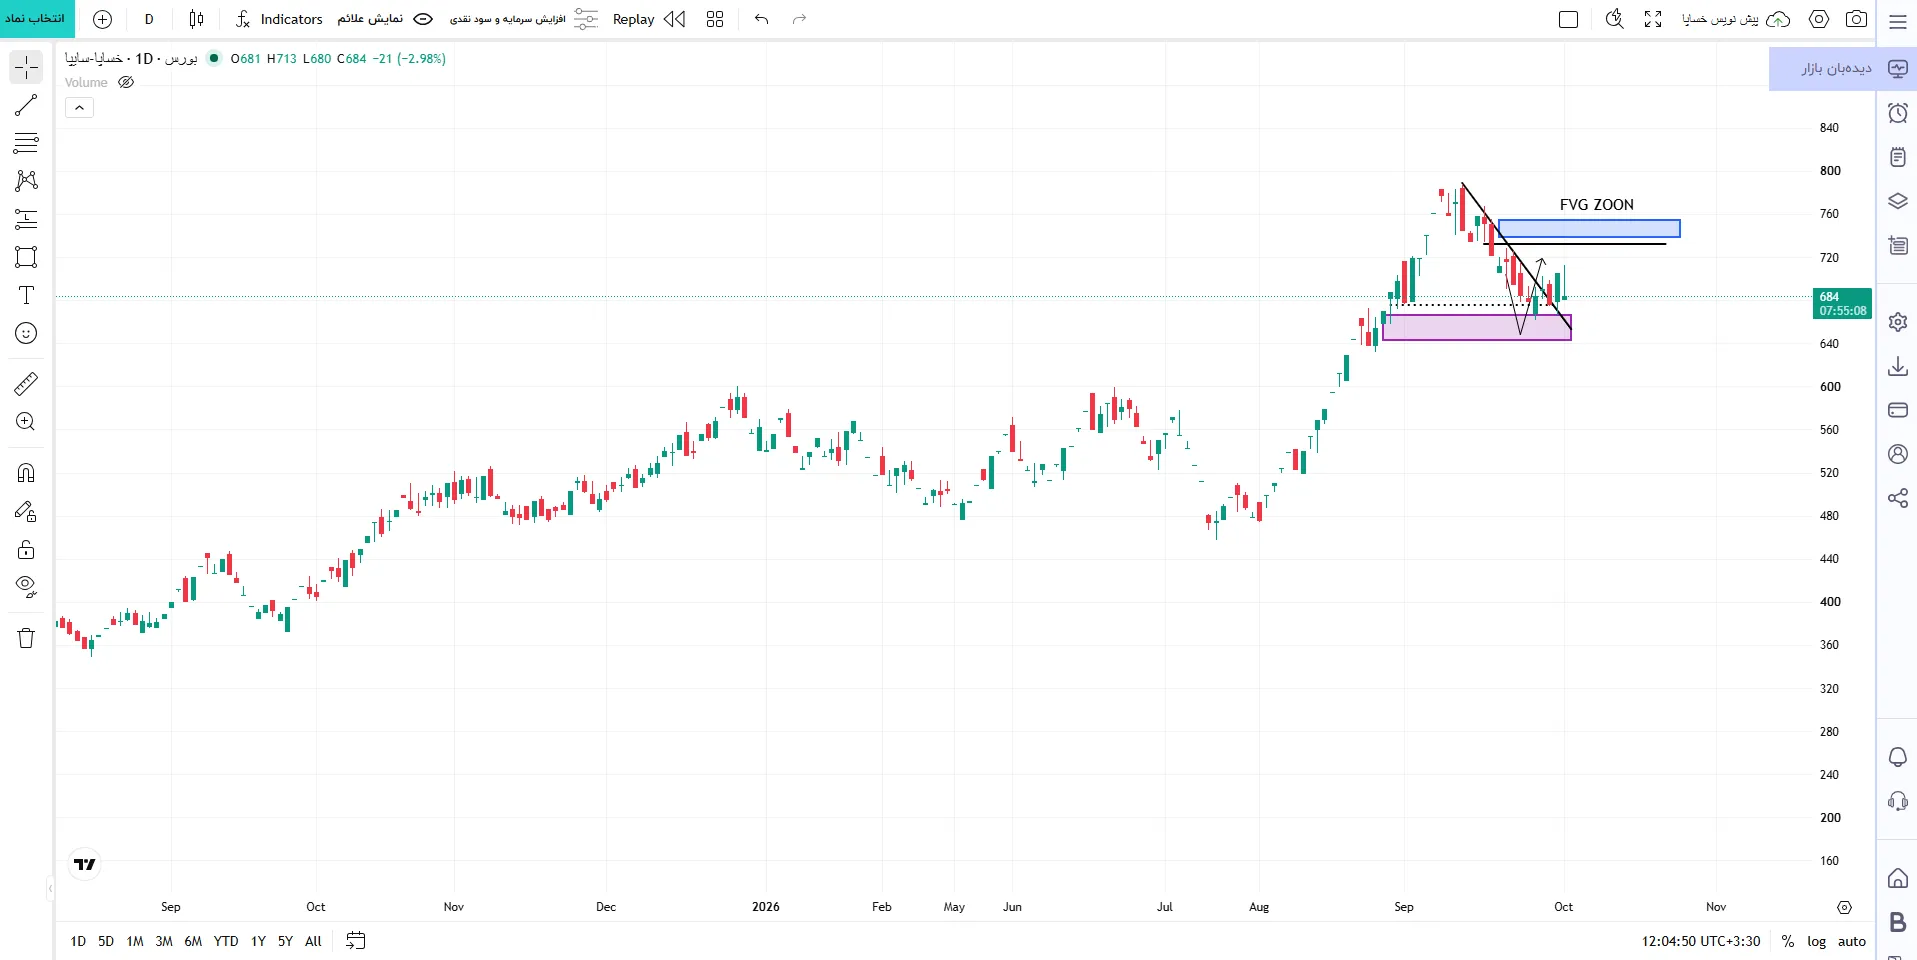
Task: Select the rectangle shapes tool
Action: 26,257
